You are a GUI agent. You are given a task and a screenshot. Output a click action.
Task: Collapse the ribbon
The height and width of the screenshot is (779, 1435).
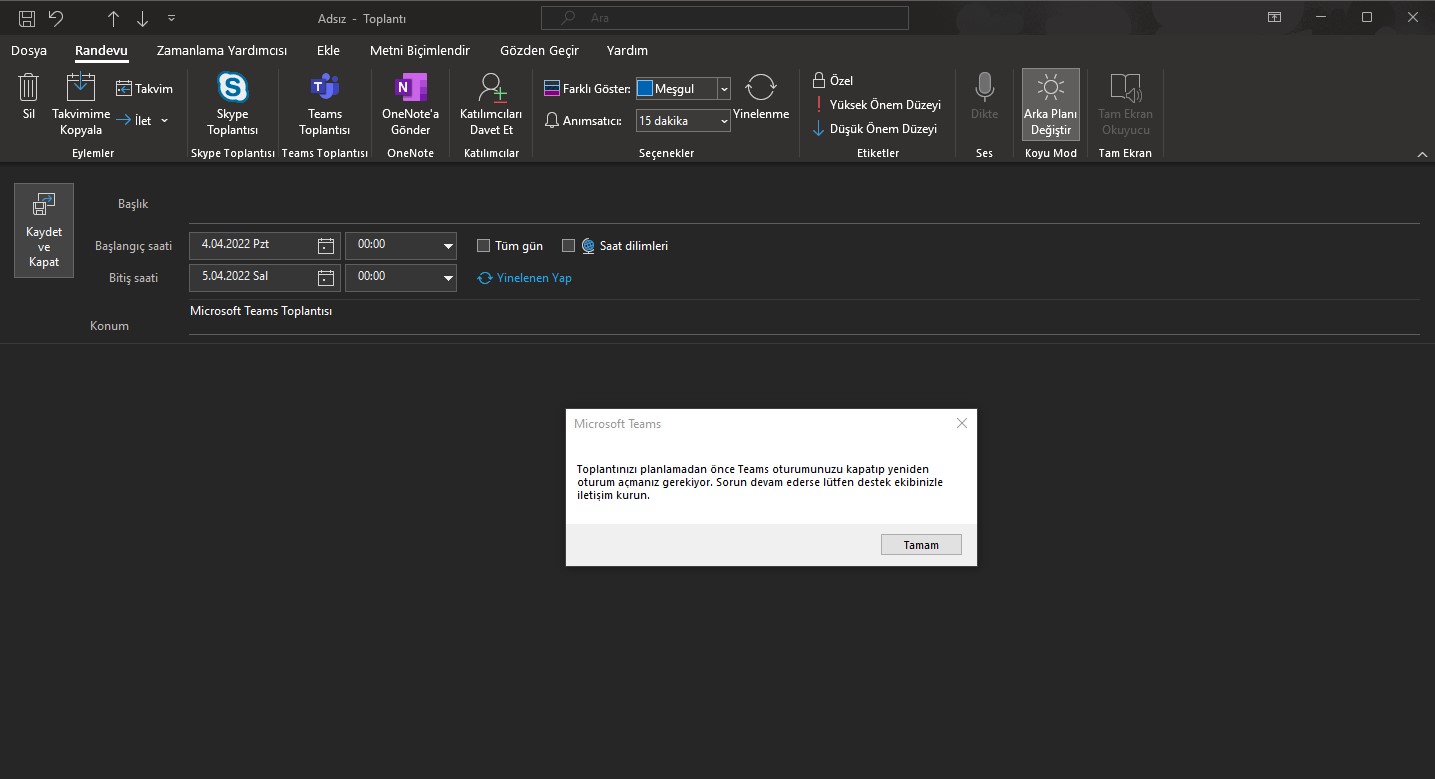1422,154
